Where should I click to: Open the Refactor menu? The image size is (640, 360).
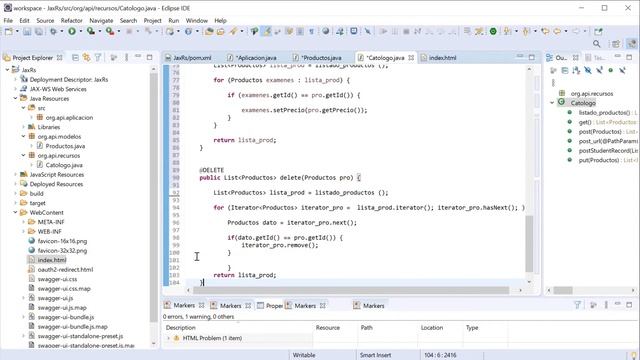[x=71, y=20]
